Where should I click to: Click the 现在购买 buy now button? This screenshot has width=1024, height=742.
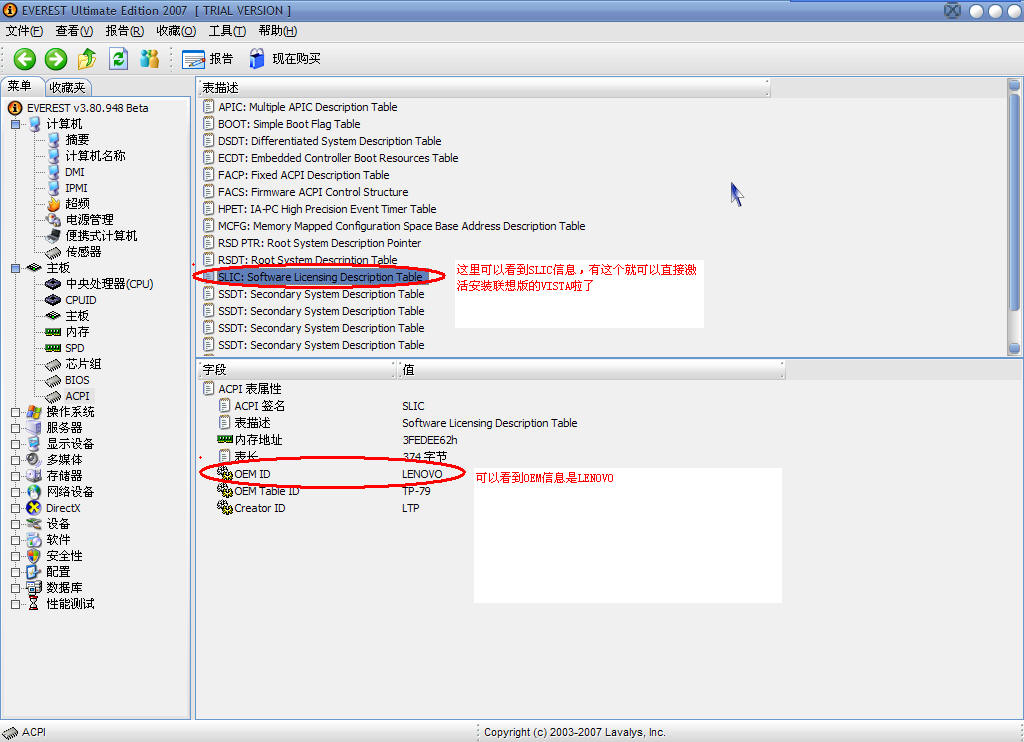pos(285,59)
